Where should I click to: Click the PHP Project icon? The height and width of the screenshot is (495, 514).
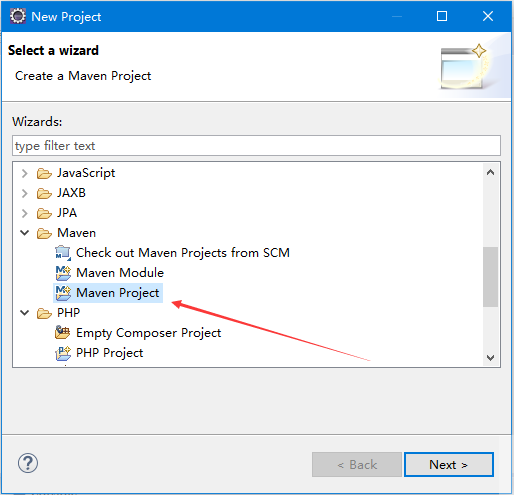63,353
